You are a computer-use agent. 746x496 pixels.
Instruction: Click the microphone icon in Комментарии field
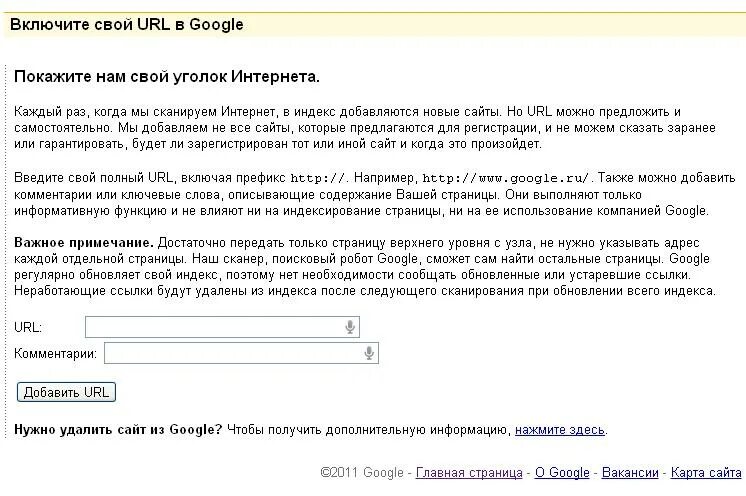[x=369, y=353]
